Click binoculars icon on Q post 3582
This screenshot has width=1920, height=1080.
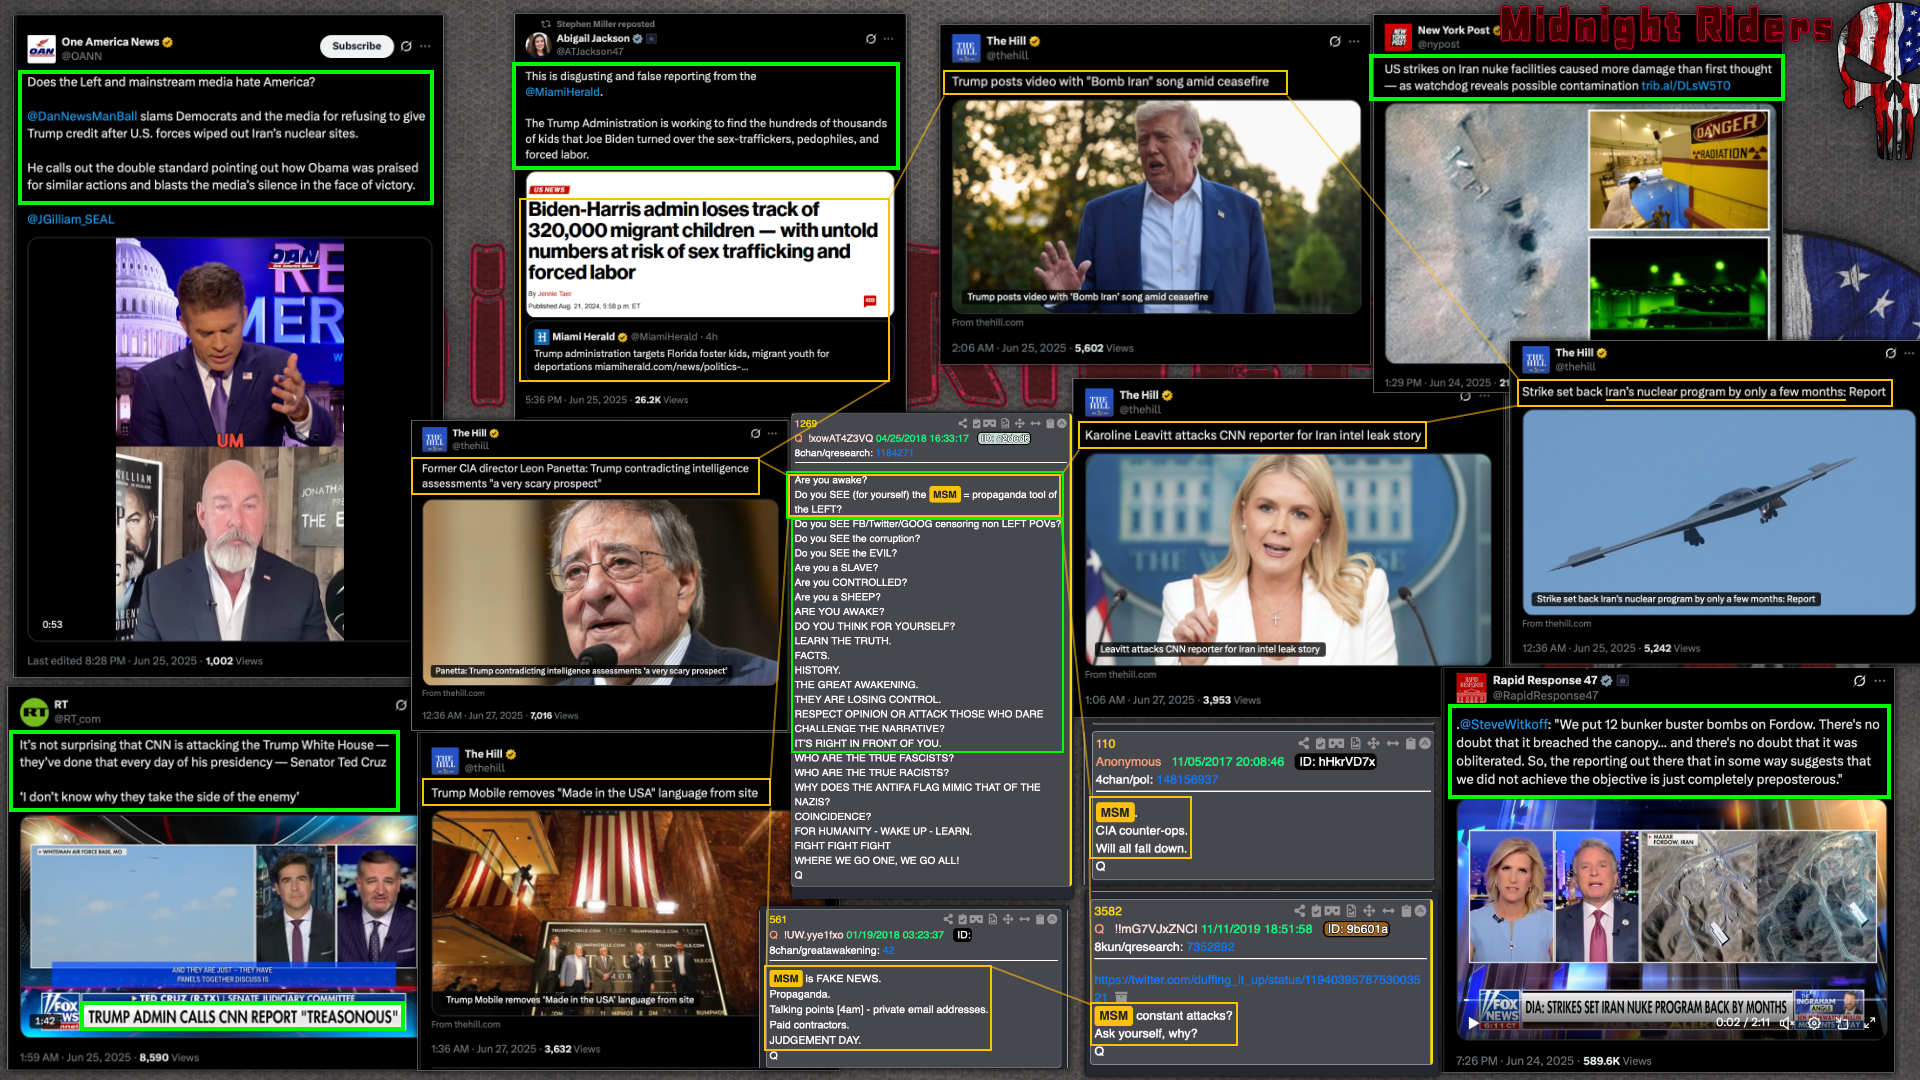point(1333,911)
